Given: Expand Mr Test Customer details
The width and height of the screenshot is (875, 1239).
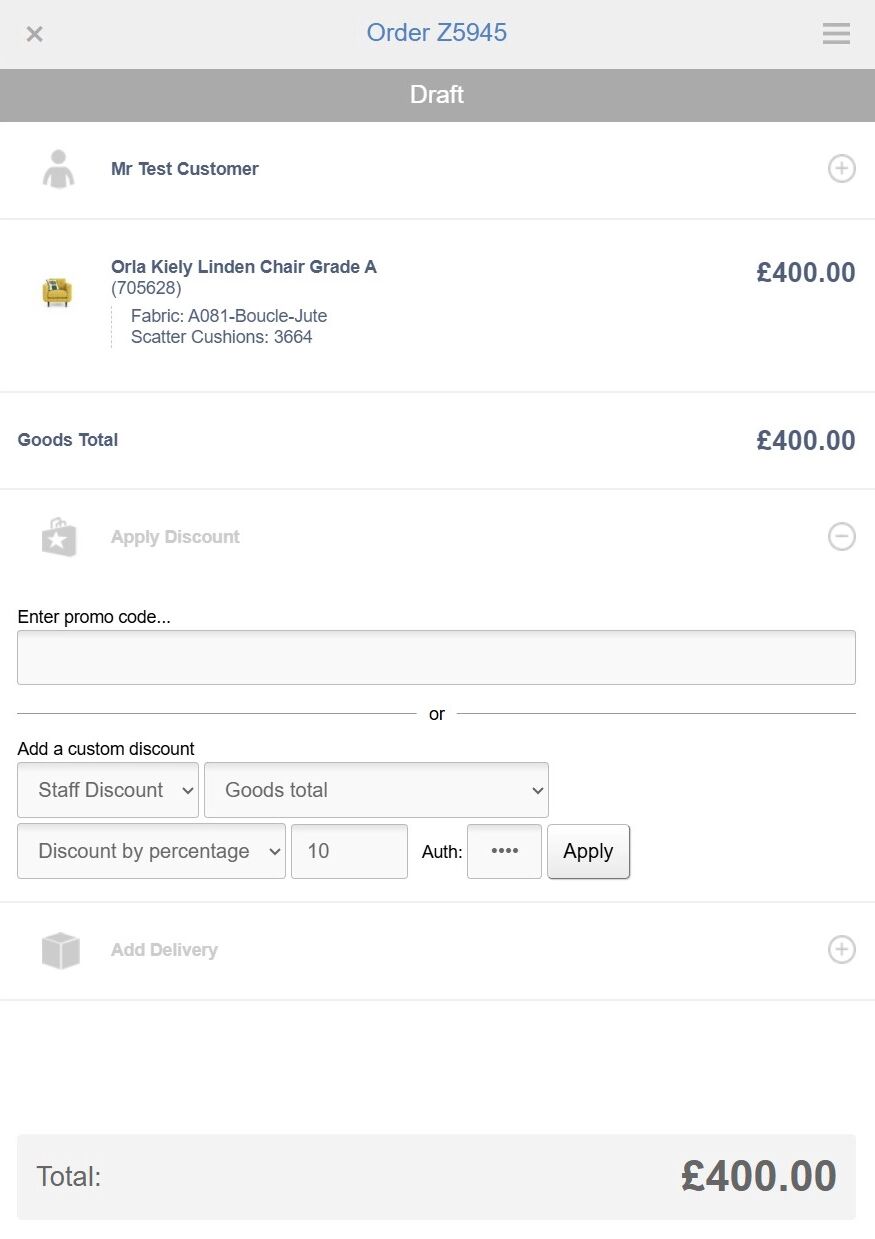Looking at the screenshot, I should point(841,169).
